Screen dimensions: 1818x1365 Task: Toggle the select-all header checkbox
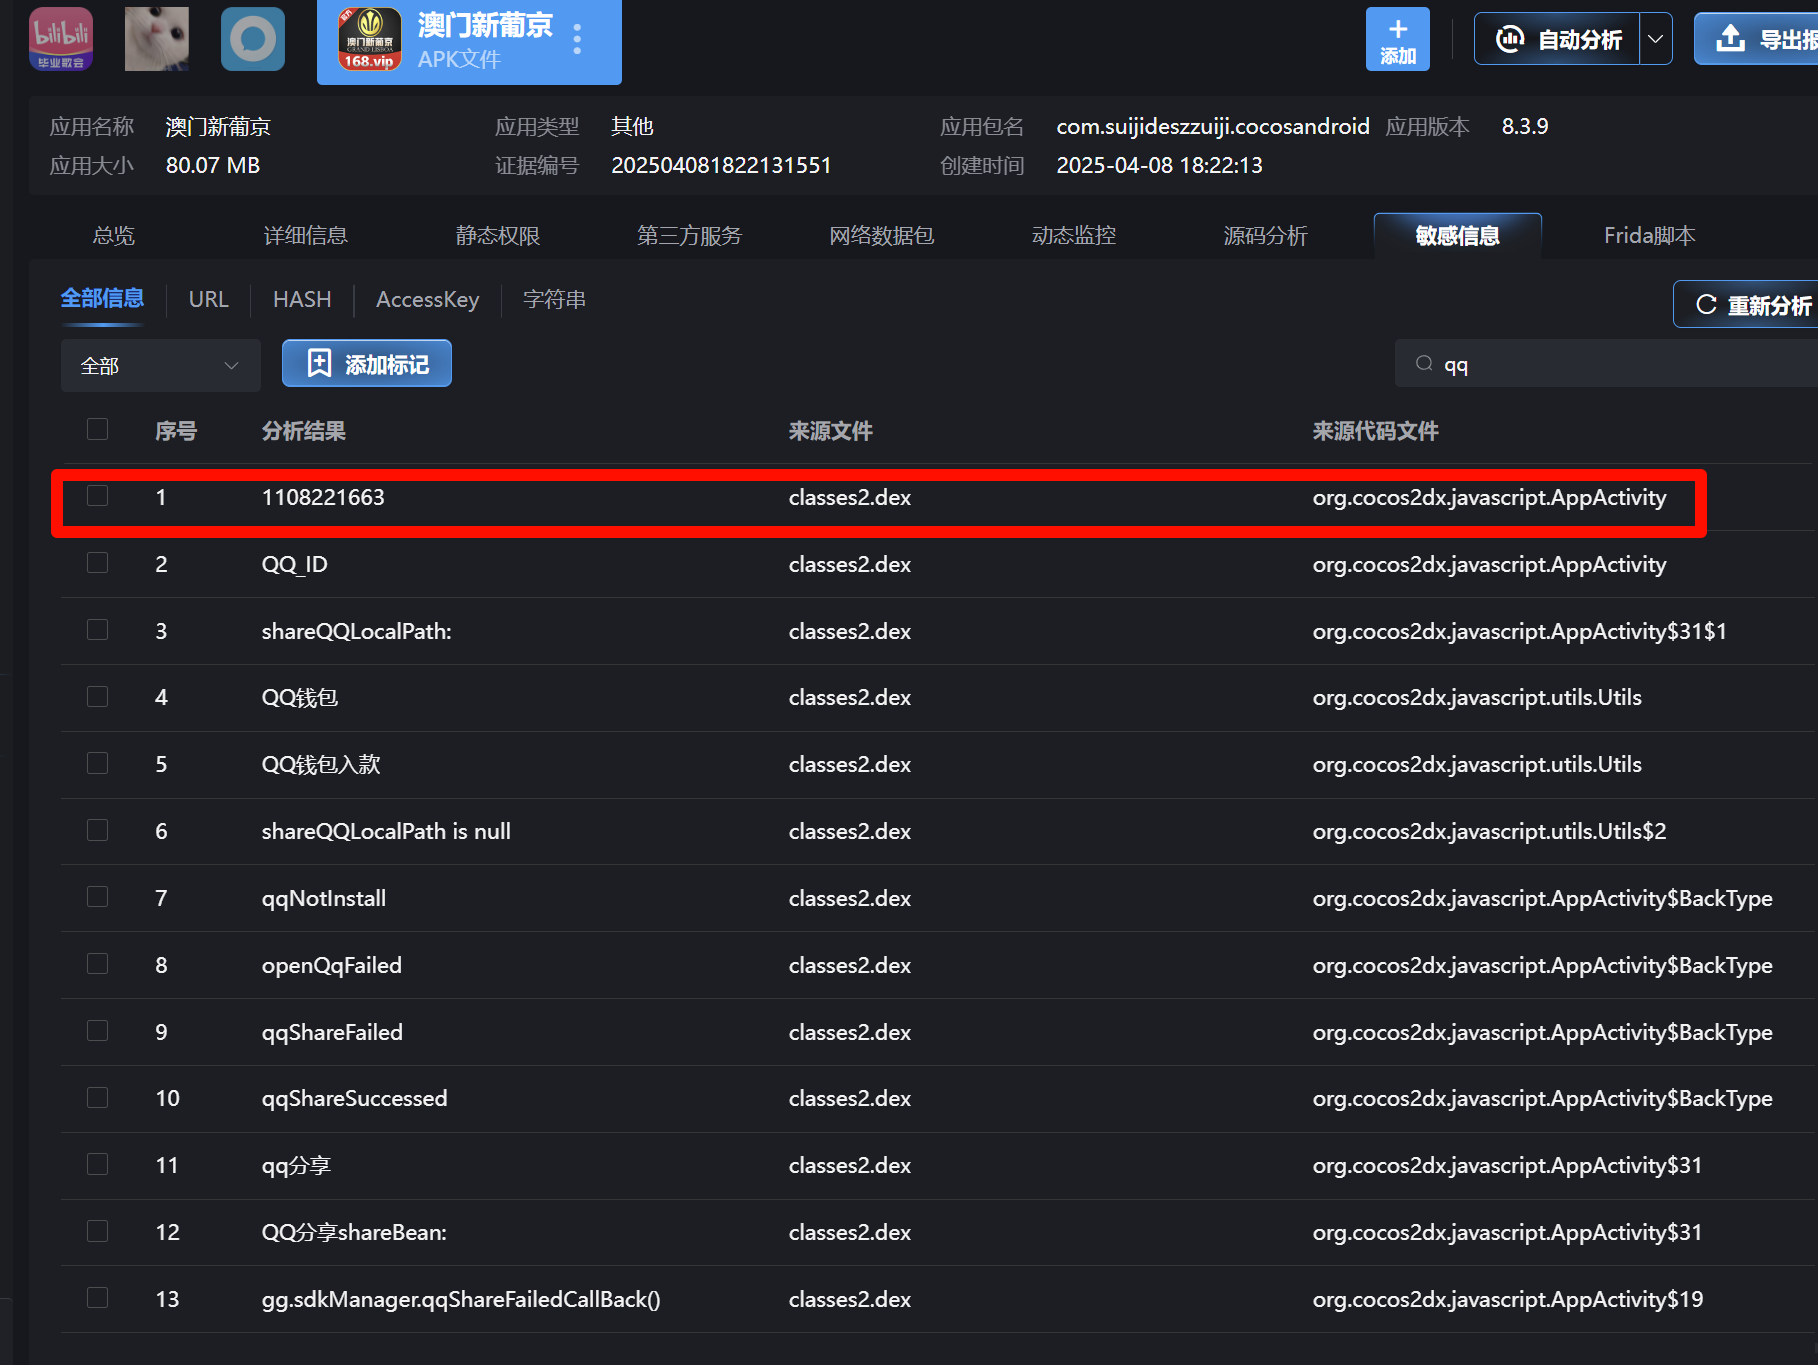tap(97, 429)
